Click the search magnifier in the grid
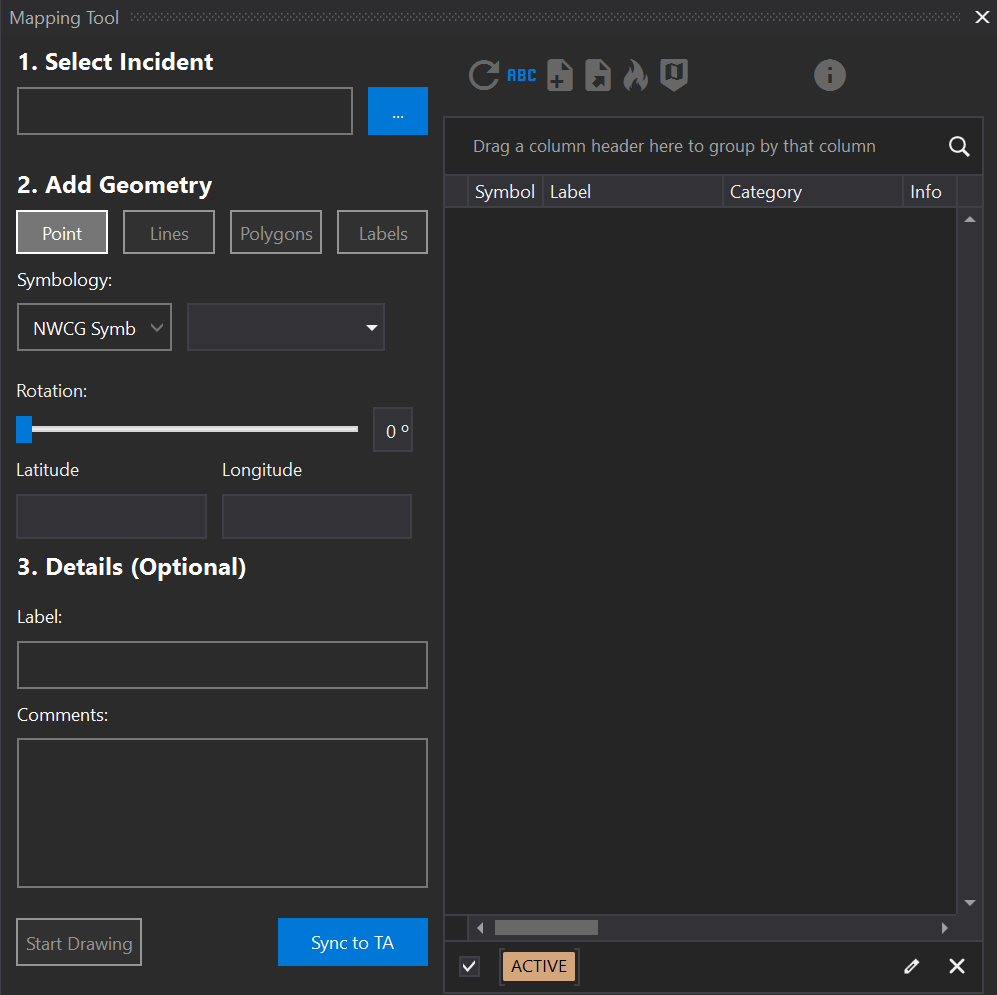This screenshot has height=995, width=997. (958, 147)
